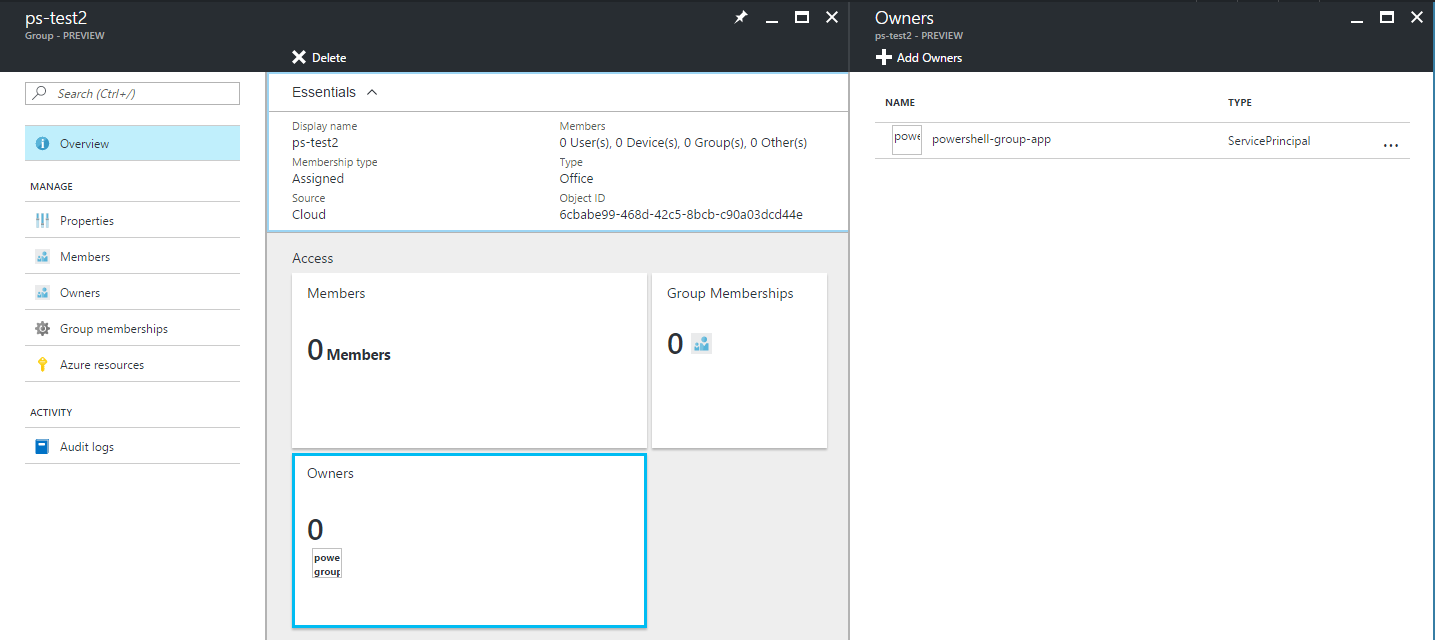
Task: Click the group icon in Group Memberships tile
Action: [701, 344]
